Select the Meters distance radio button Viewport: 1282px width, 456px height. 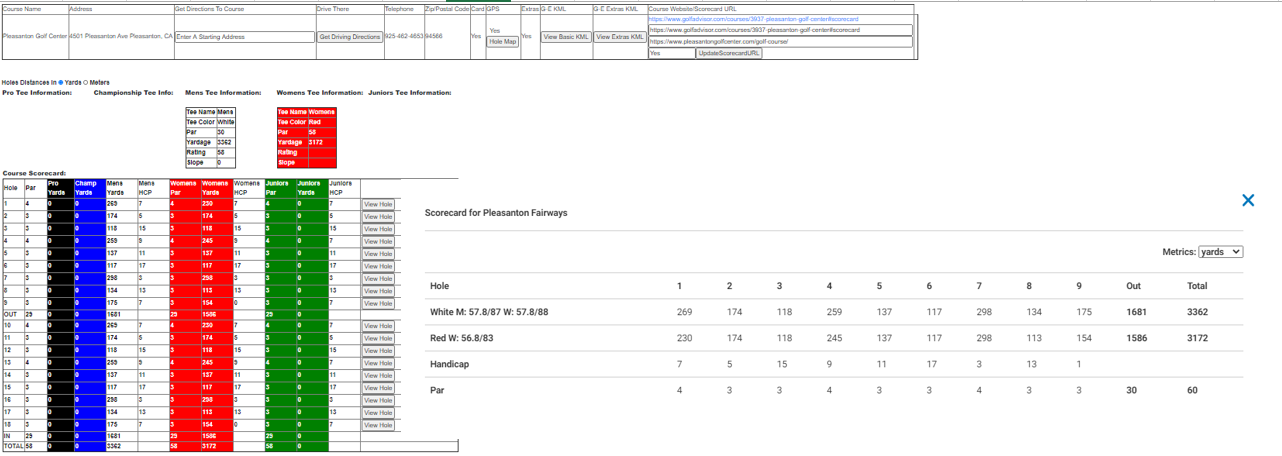point(86,82)
